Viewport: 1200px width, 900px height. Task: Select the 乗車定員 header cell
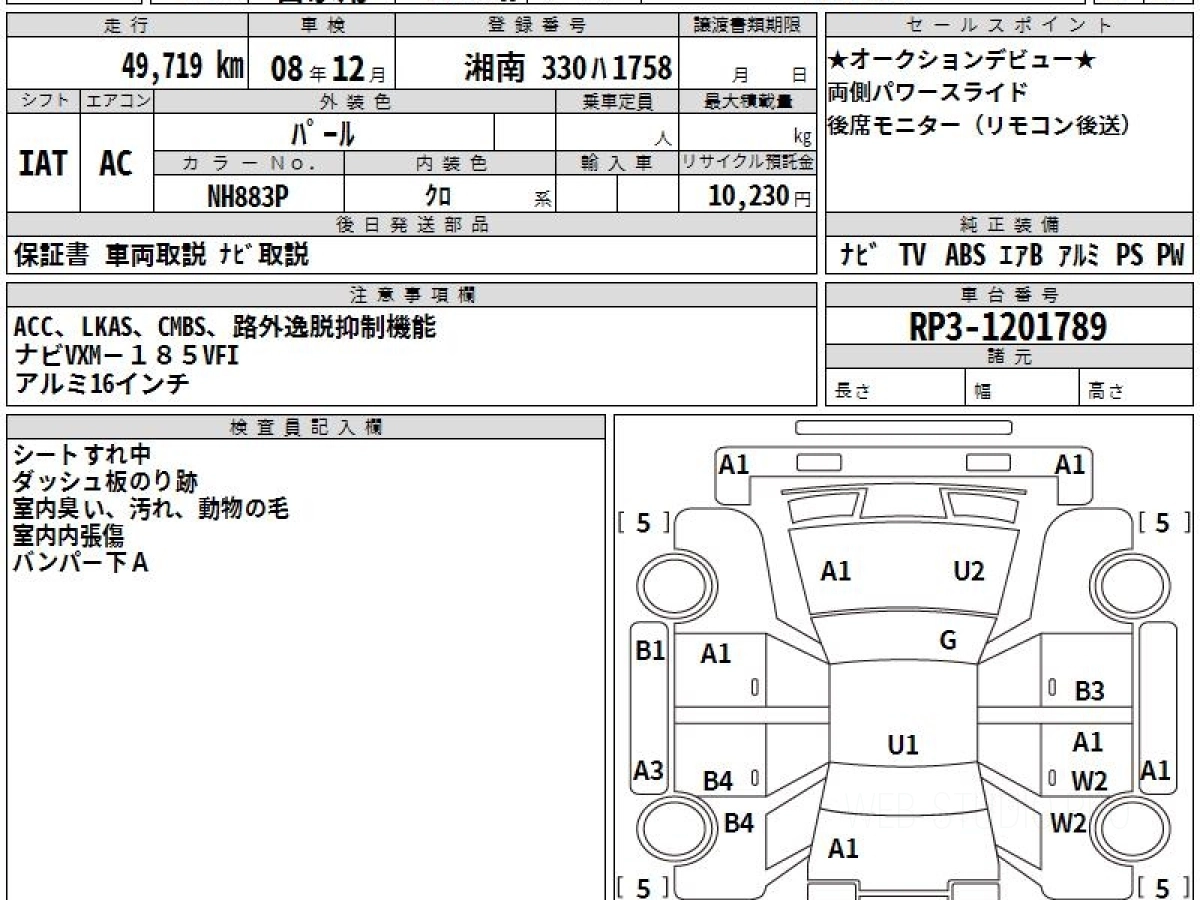617,101
